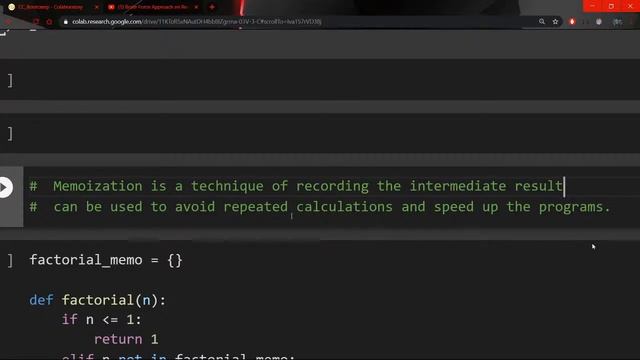
Task: Place cursor on 'factorial_memo = {}' line
Action: (x=106, y=260)
